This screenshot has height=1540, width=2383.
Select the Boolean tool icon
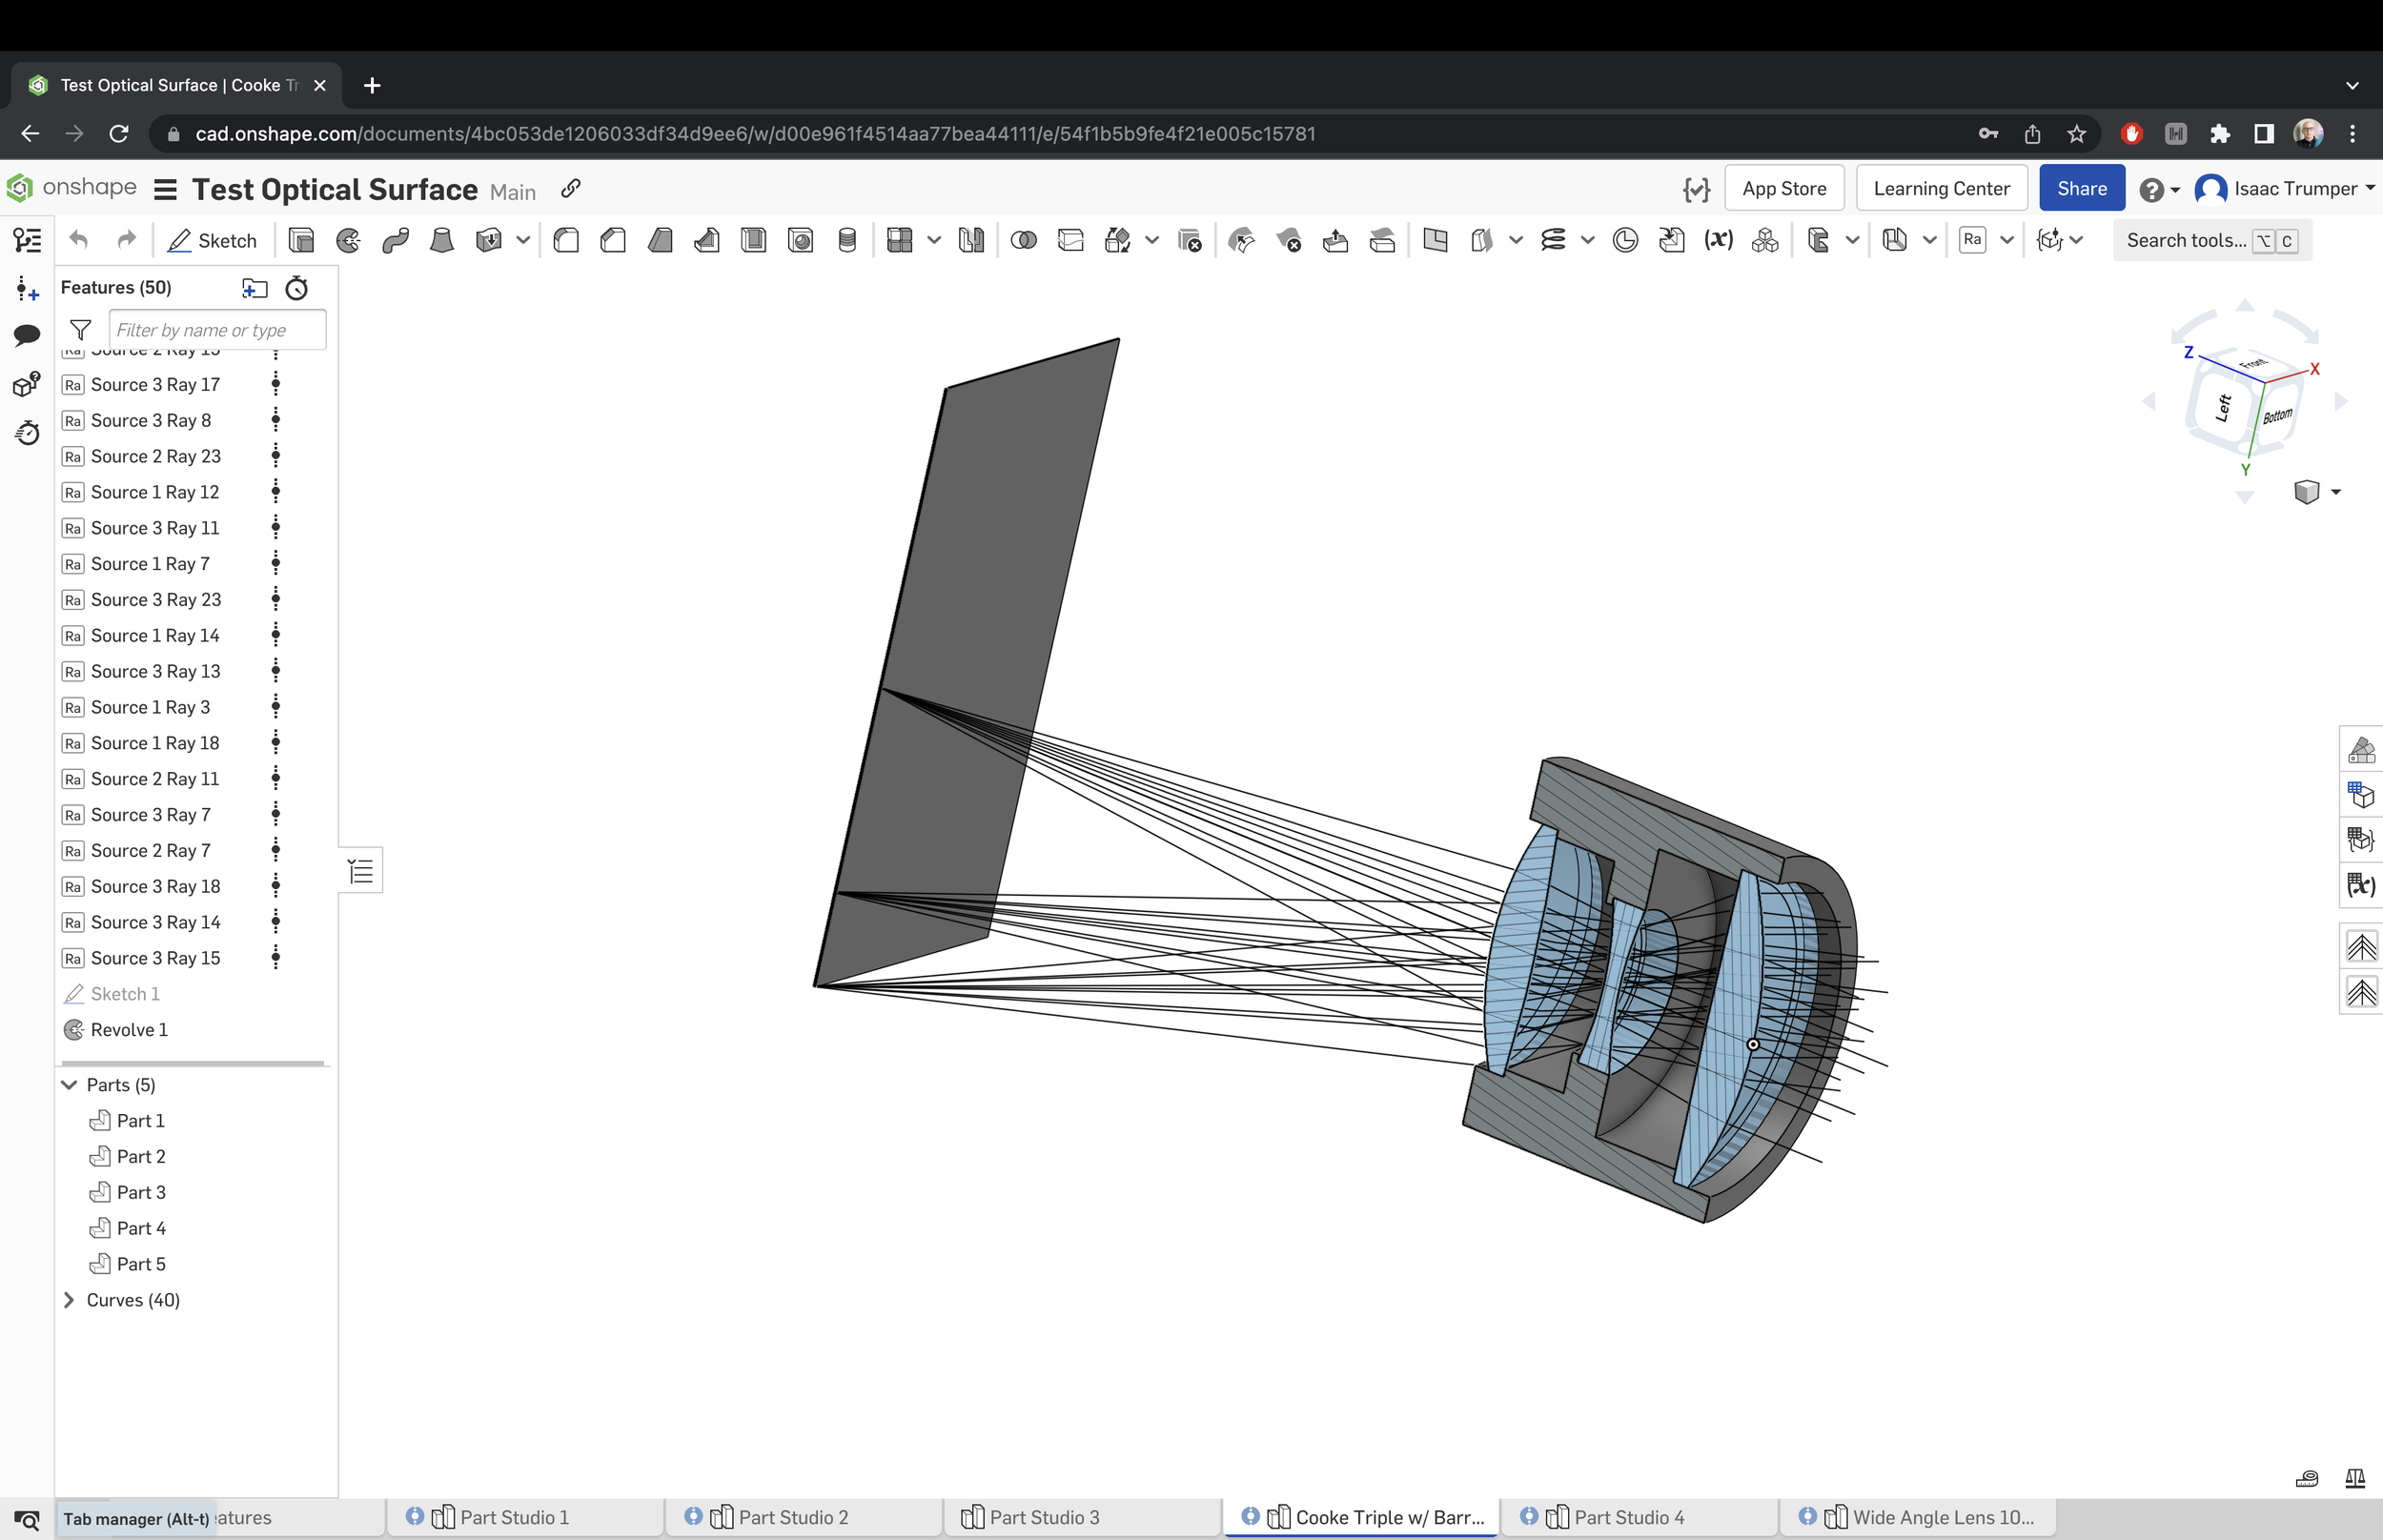coord(1023,240)
